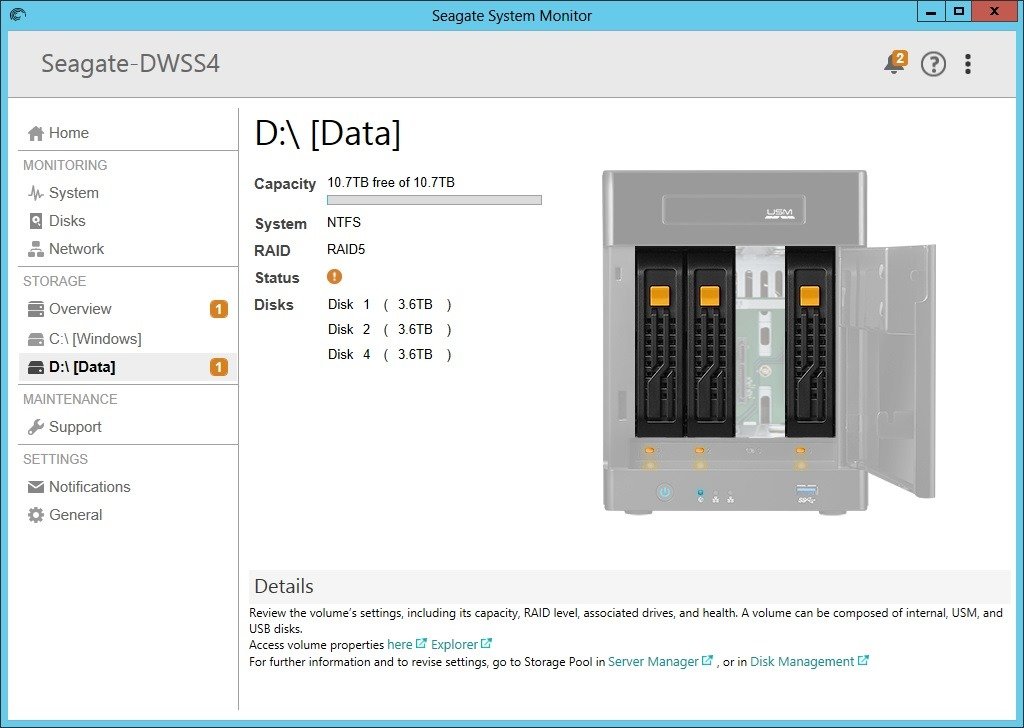Go to Home page

click(69, 133)
